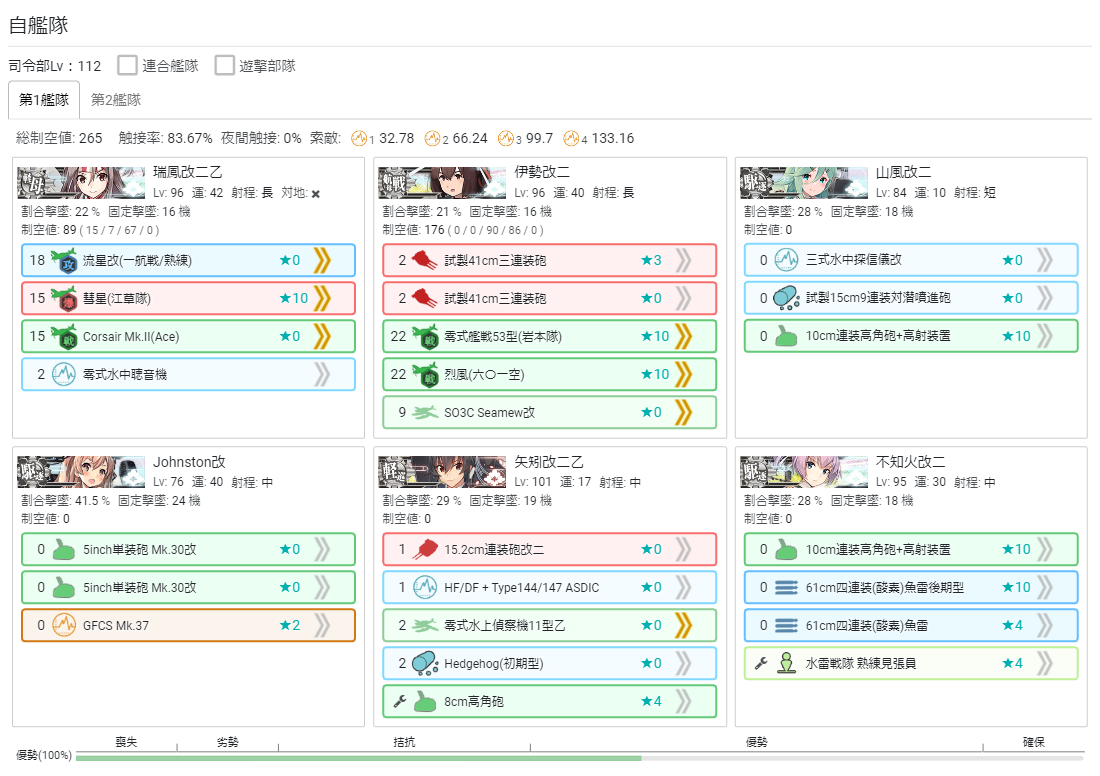1100x776 pixels.
Task: Select the SO3C Seamew改 seaplane icon
Action: [x=424, y=413]
